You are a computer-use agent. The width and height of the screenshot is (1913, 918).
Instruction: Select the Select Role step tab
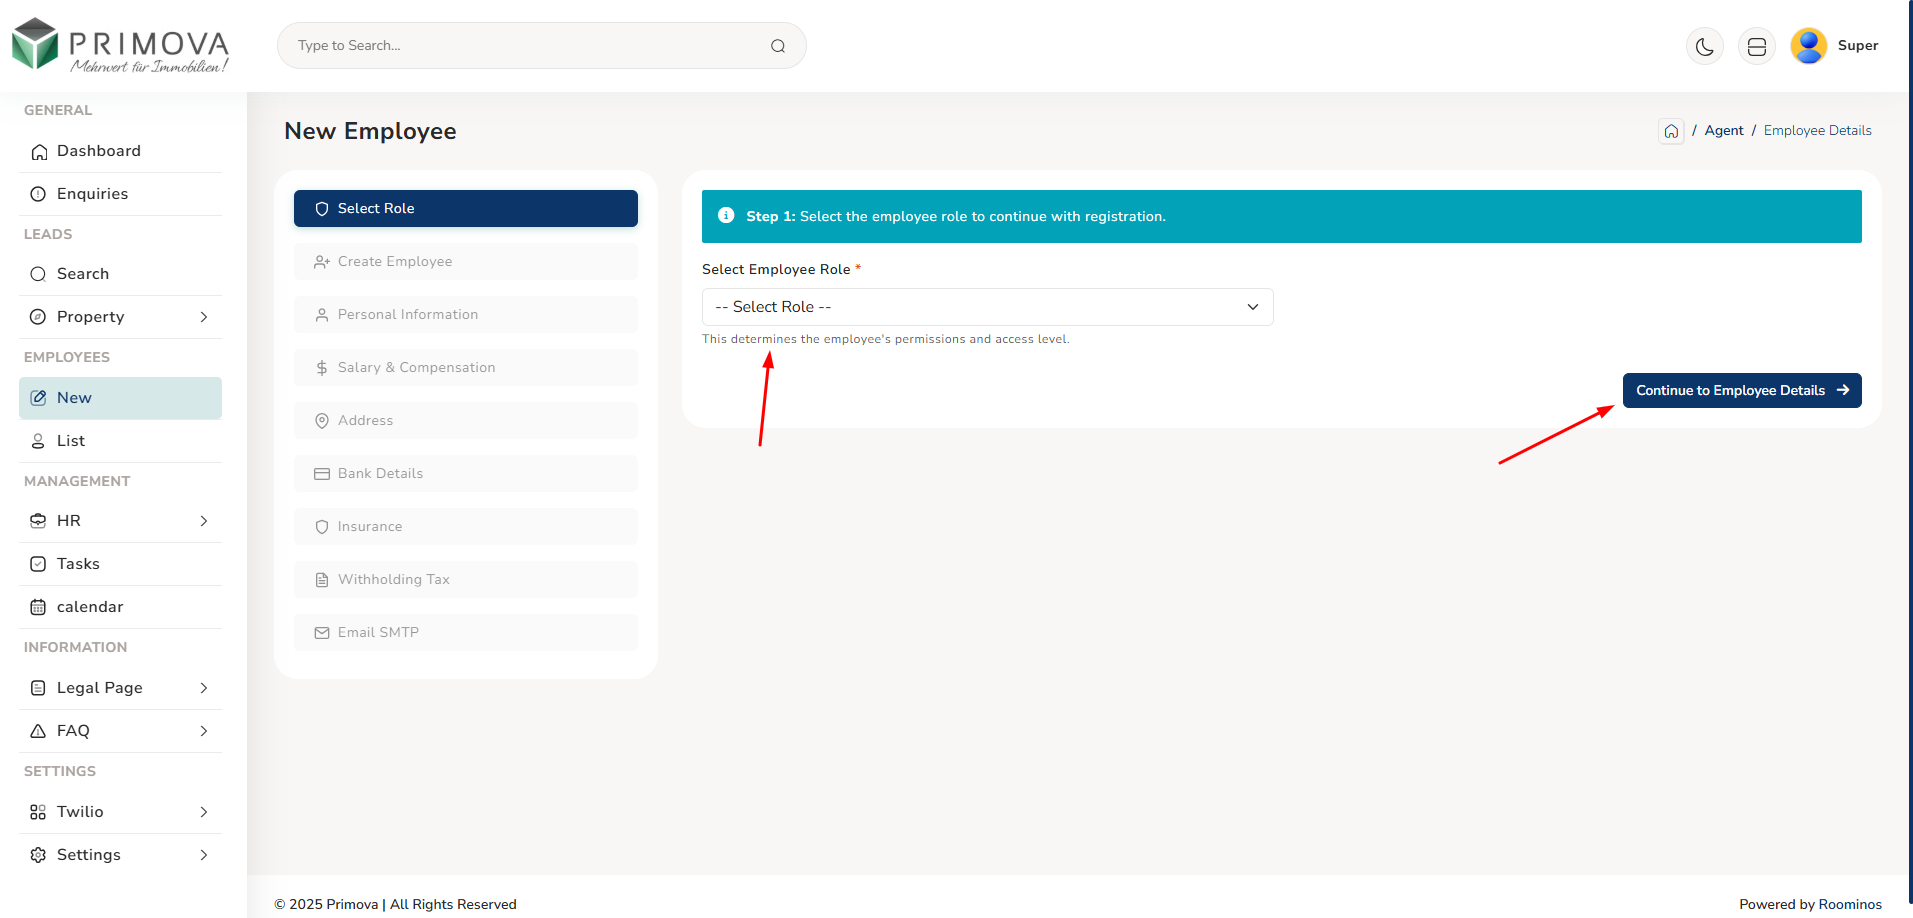tap(465, 208)
